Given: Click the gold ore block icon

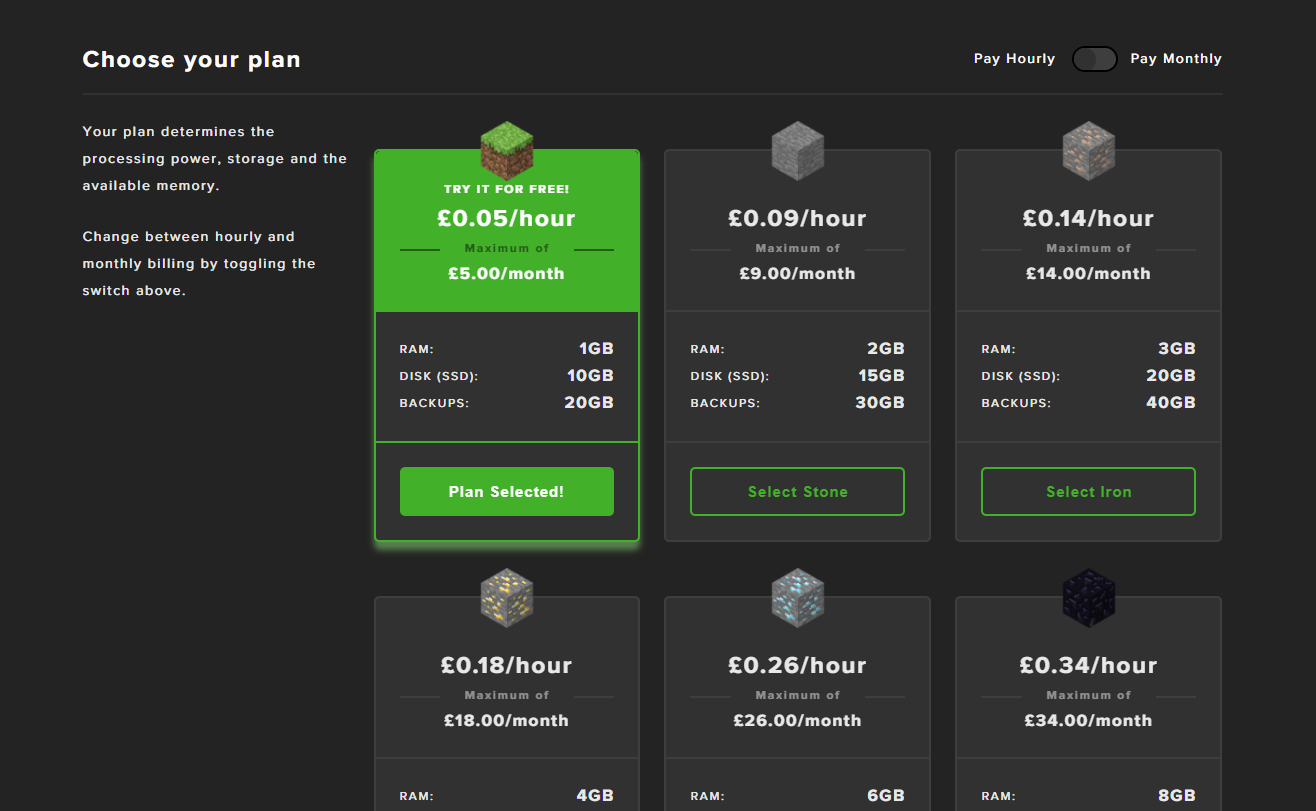Looking at the screenshot, I should (507, 597).
